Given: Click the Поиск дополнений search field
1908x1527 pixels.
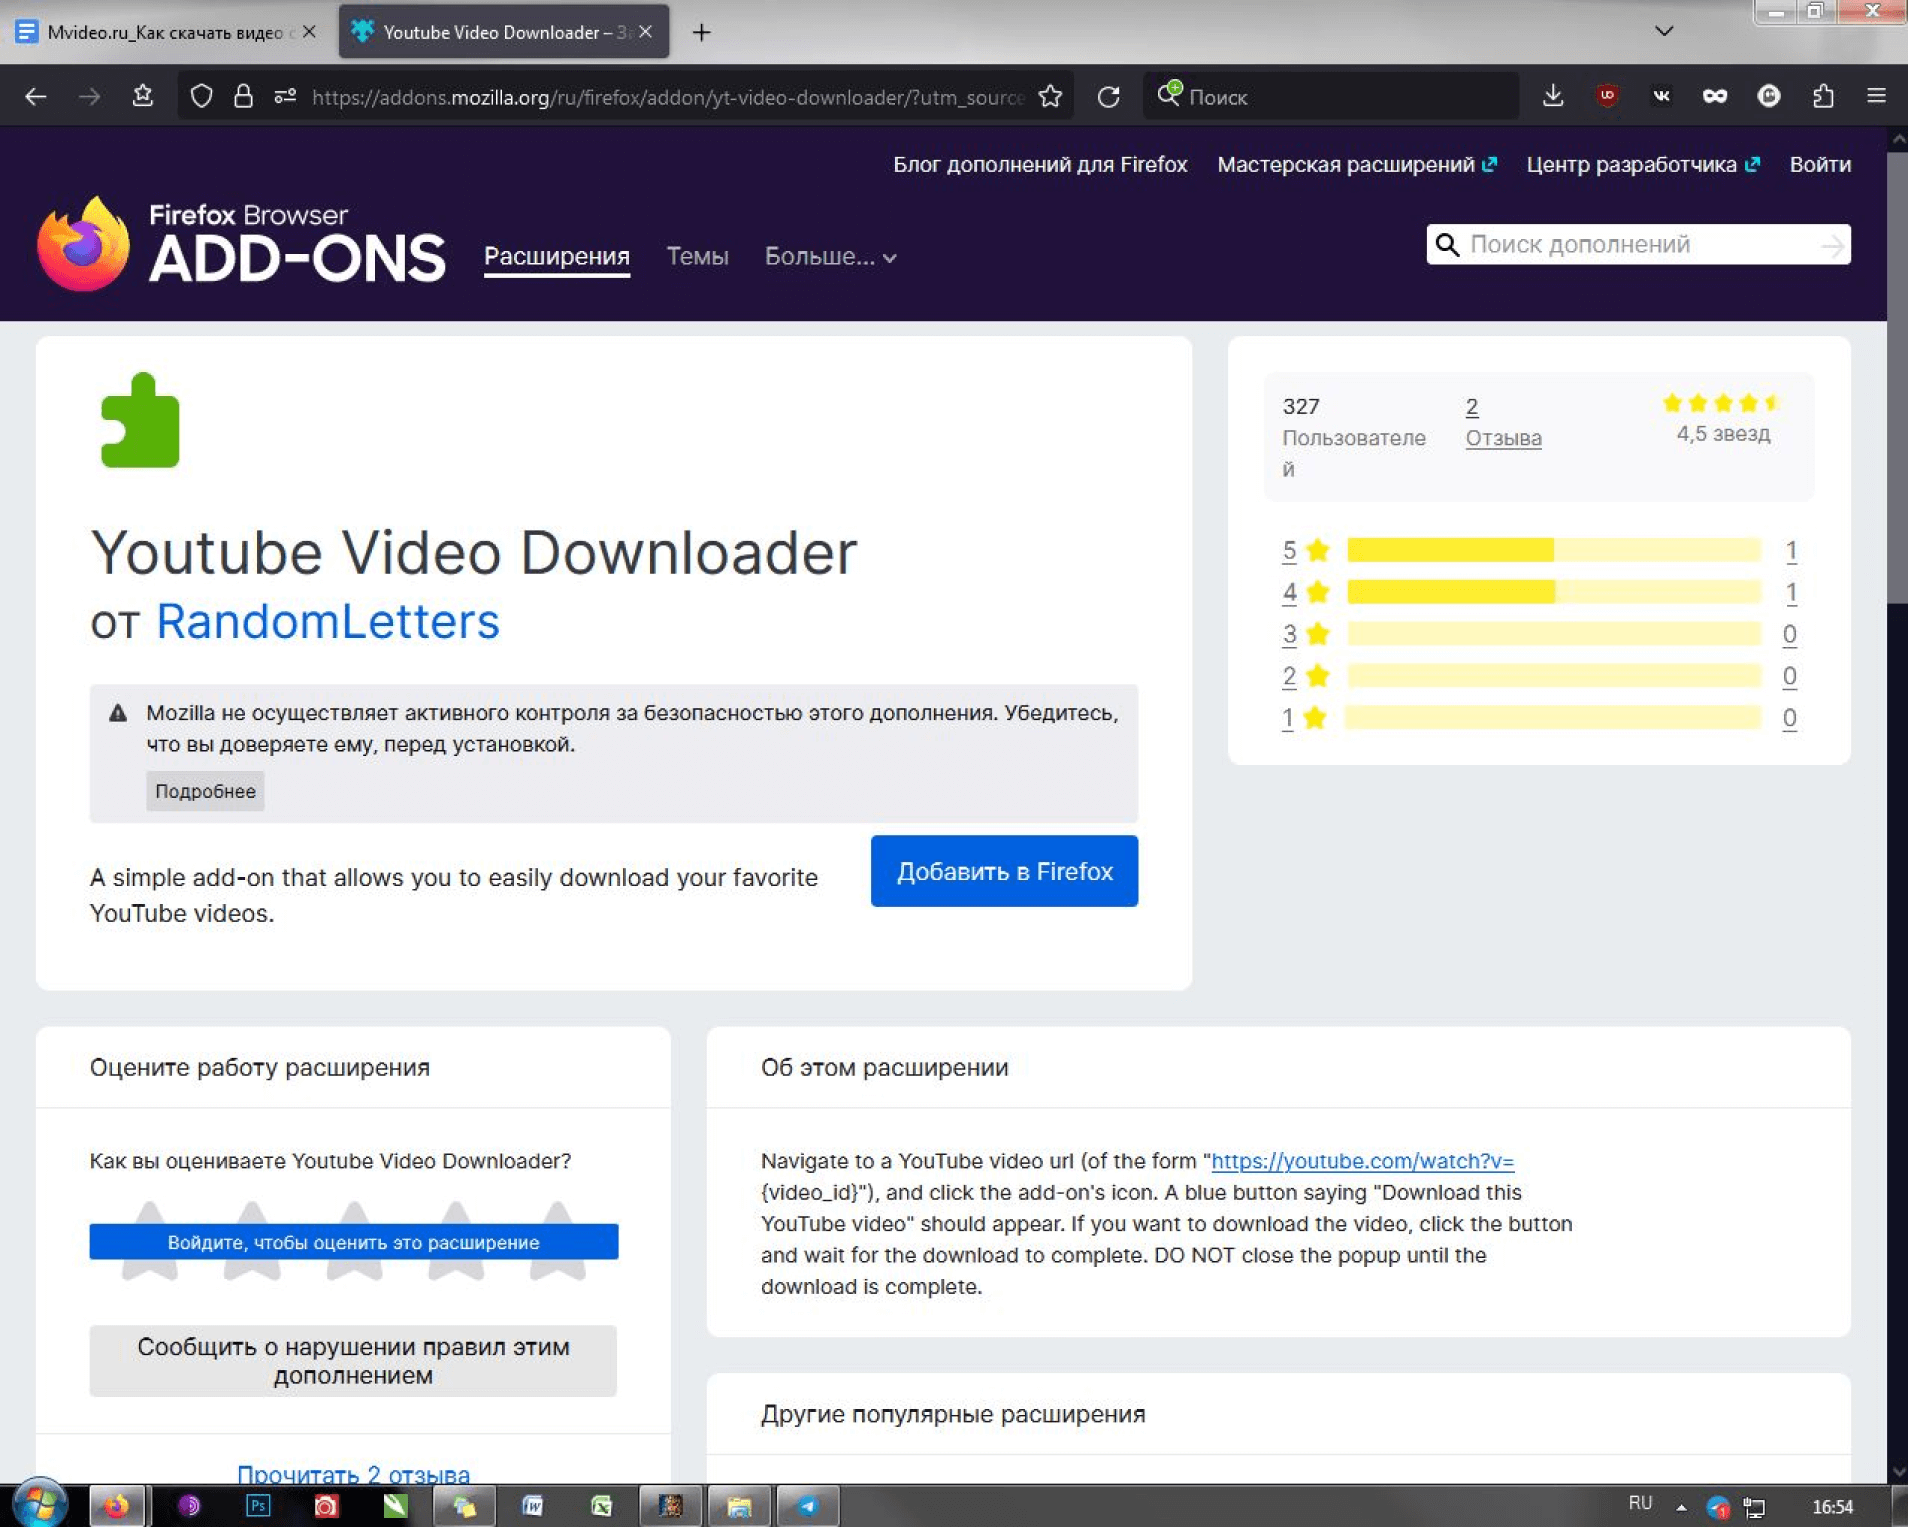Looking at the screenshot, I should pos(1638,245).
